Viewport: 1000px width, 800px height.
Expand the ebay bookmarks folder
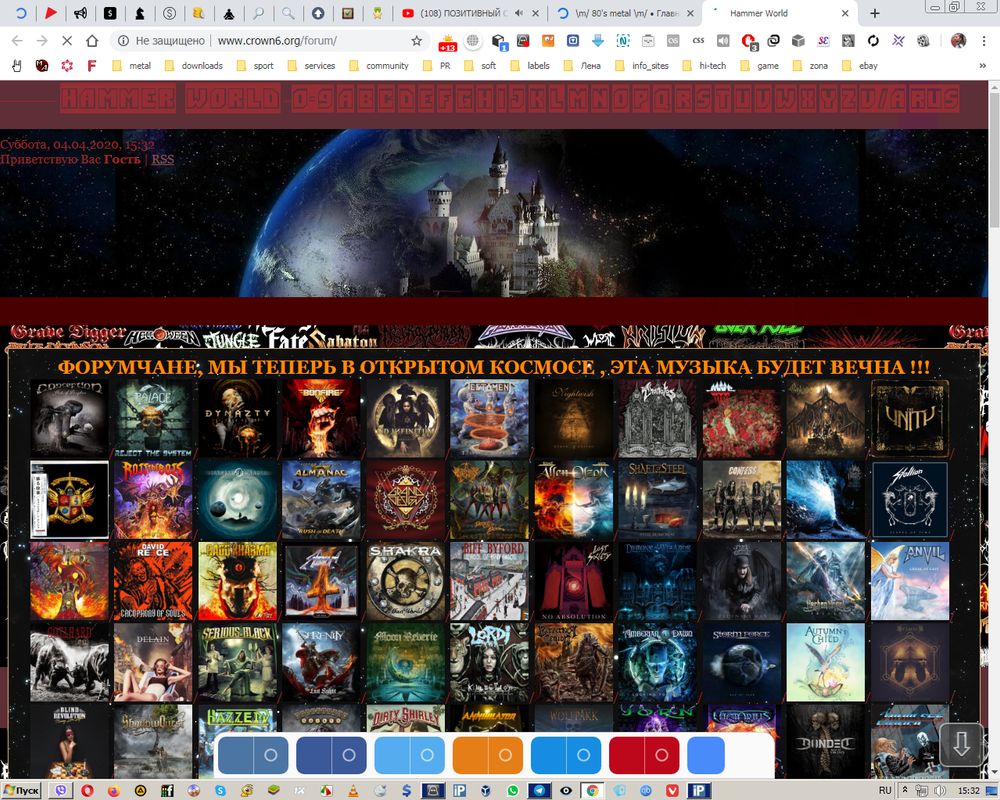860,66
